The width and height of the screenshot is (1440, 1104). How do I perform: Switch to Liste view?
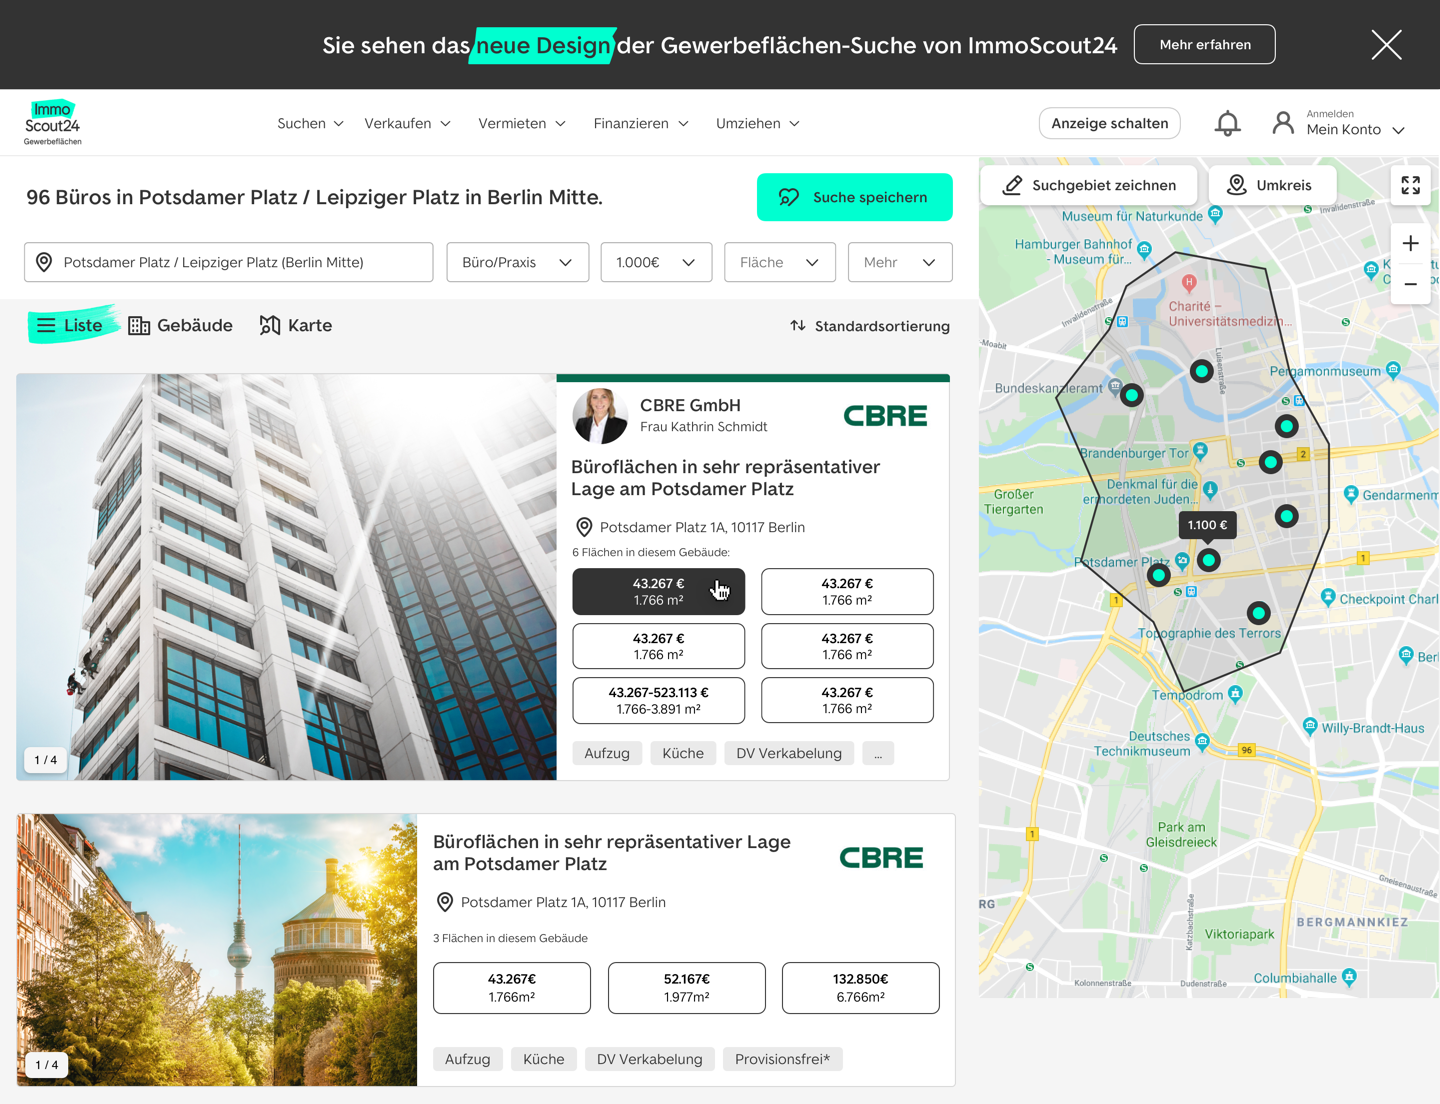pos(71,326)
